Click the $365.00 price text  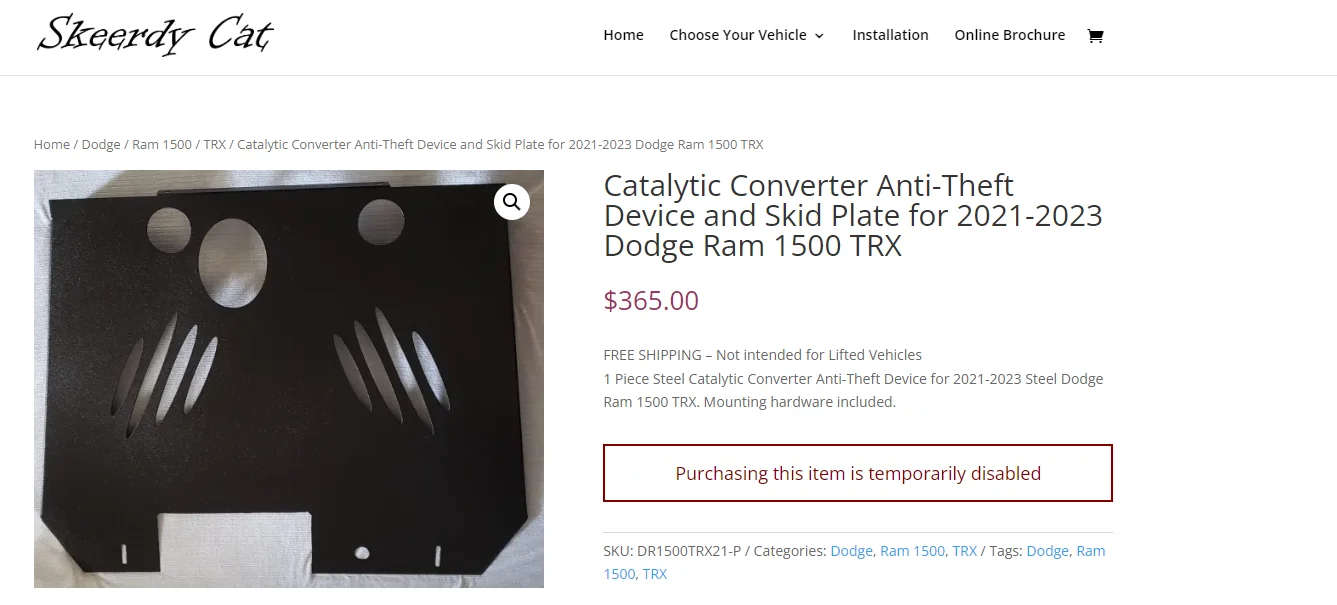pyautogui.click(x=651, y=300)
